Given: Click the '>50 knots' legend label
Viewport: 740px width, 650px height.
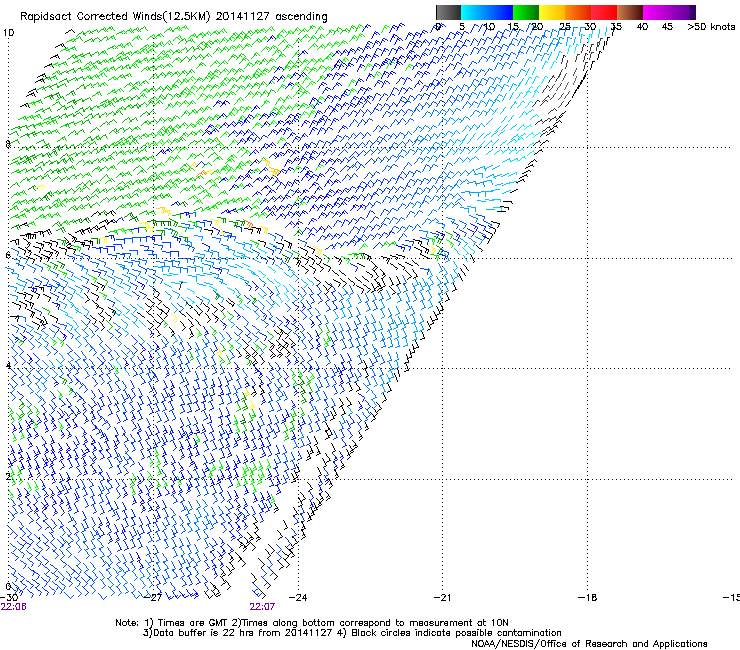Looking at the screenshot, I should (711, 27).
